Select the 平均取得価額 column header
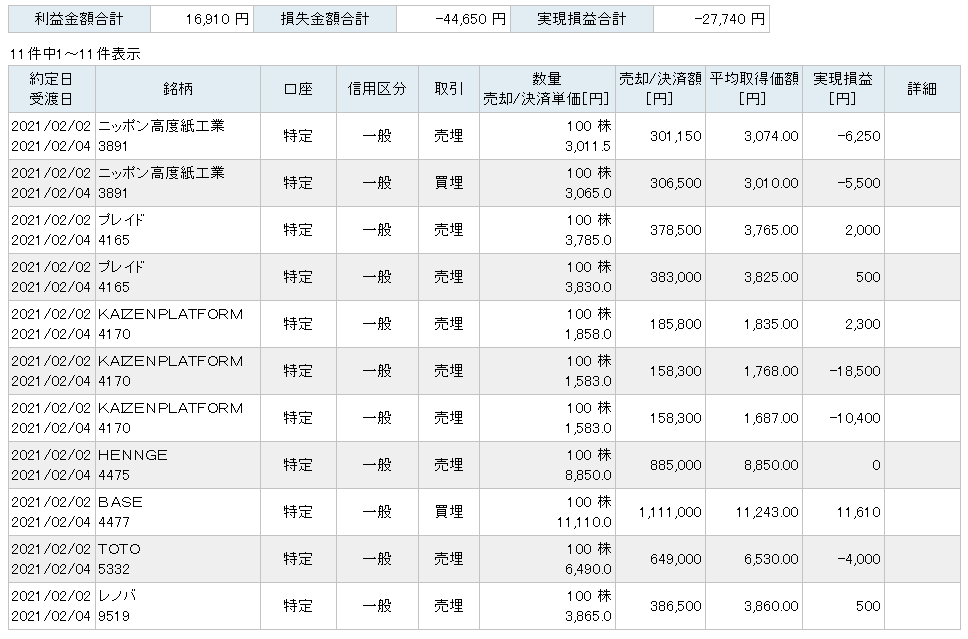The height and width of the screenshot is (639, 968). [754, 89]
